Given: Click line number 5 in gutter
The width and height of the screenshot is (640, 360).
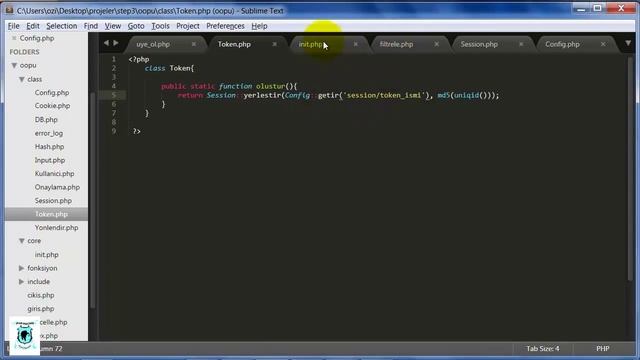Looking at the screenshot, I should point(114,95).
